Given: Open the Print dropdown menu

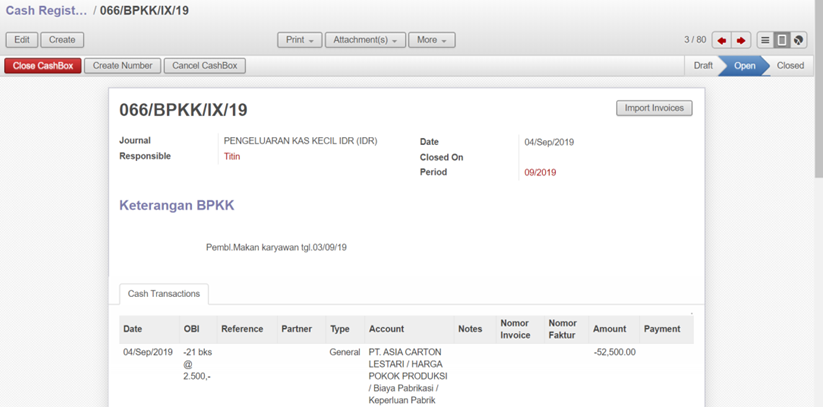Looking at the screenshot, I should point(299,40).
